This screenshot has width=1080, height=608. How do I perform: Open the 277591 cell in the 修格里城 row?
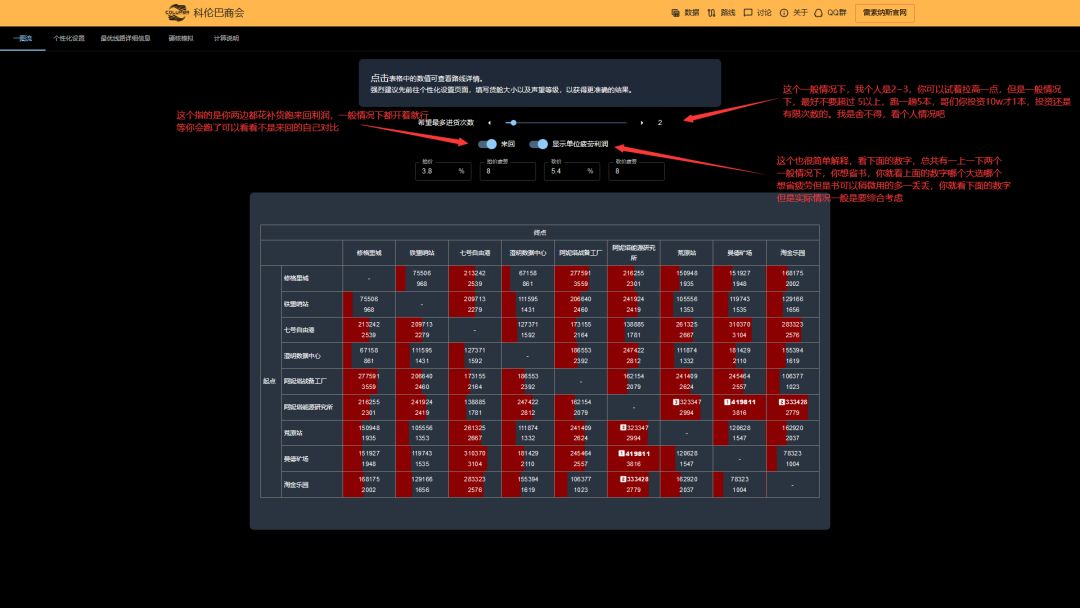581,278
